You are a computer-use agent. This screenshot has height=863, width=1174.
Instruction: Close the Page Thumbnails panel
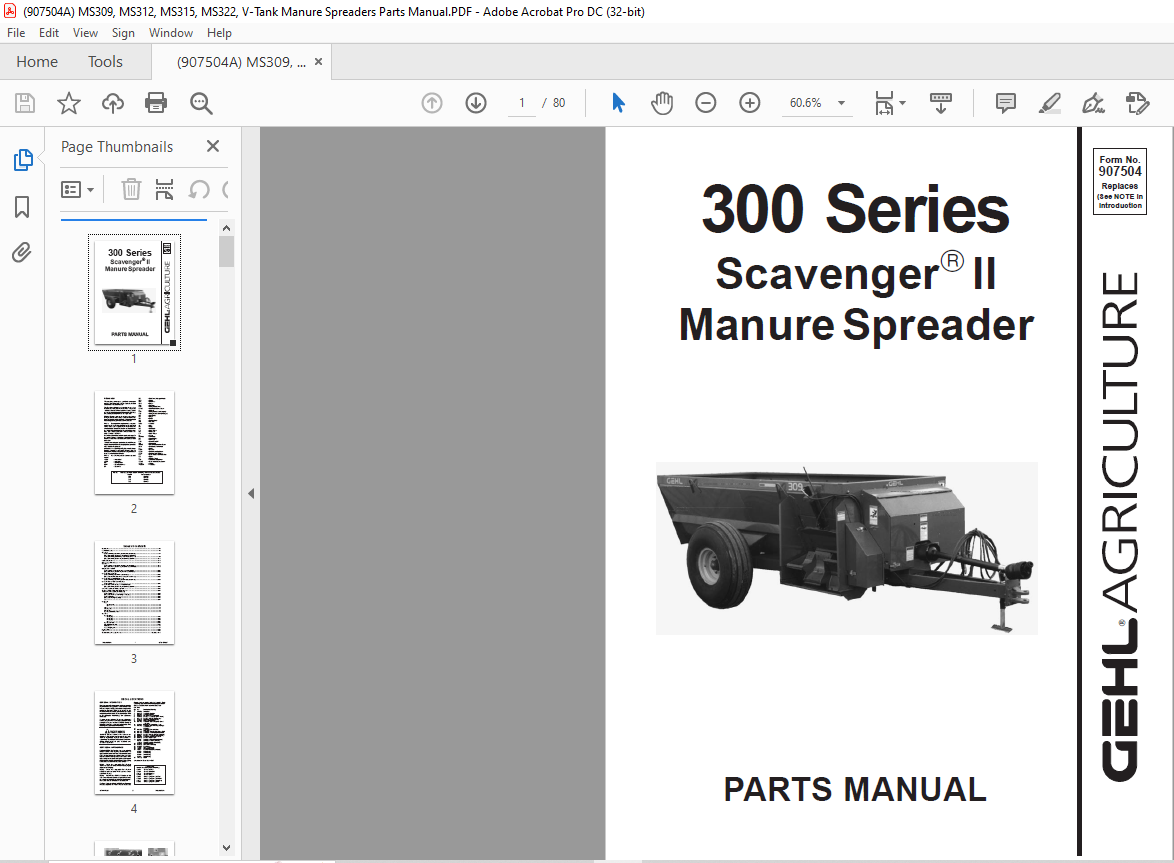point(213,147)
